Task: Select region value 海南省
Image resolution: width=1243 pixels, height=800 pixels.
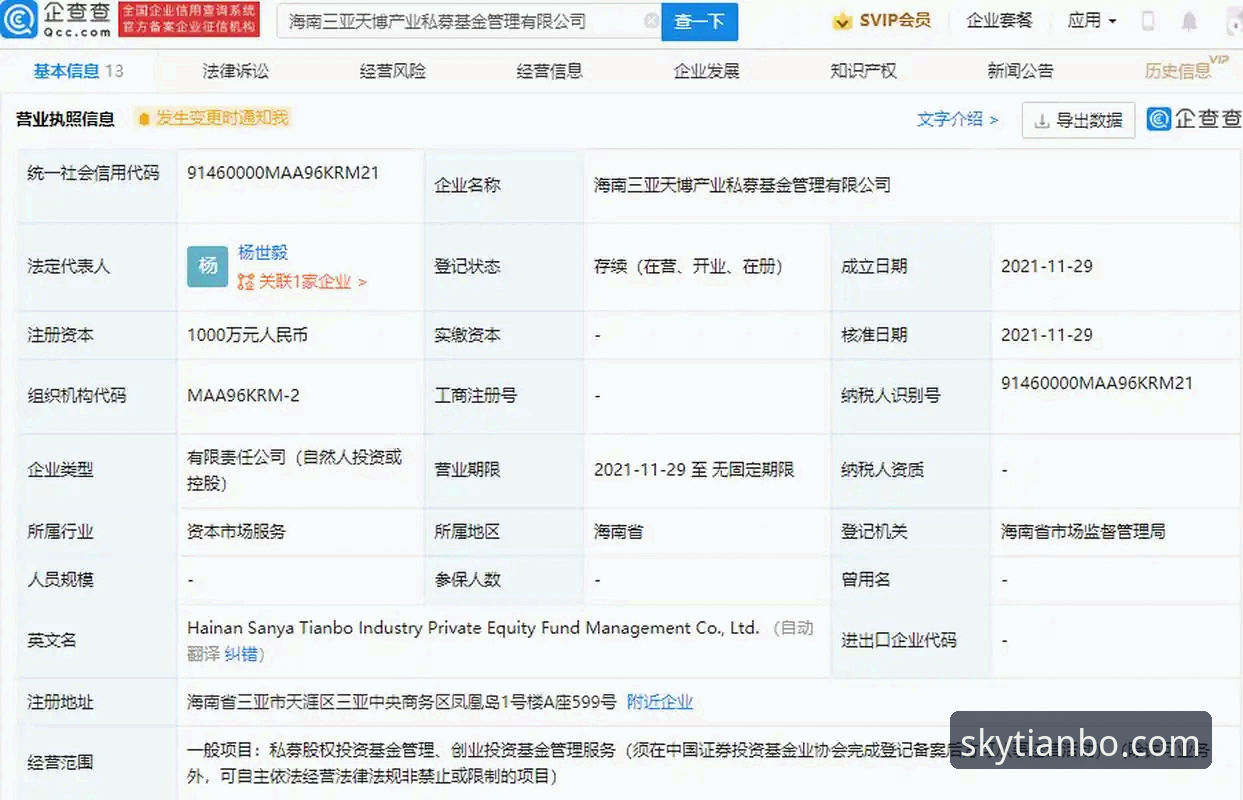Action: [618, 532]
